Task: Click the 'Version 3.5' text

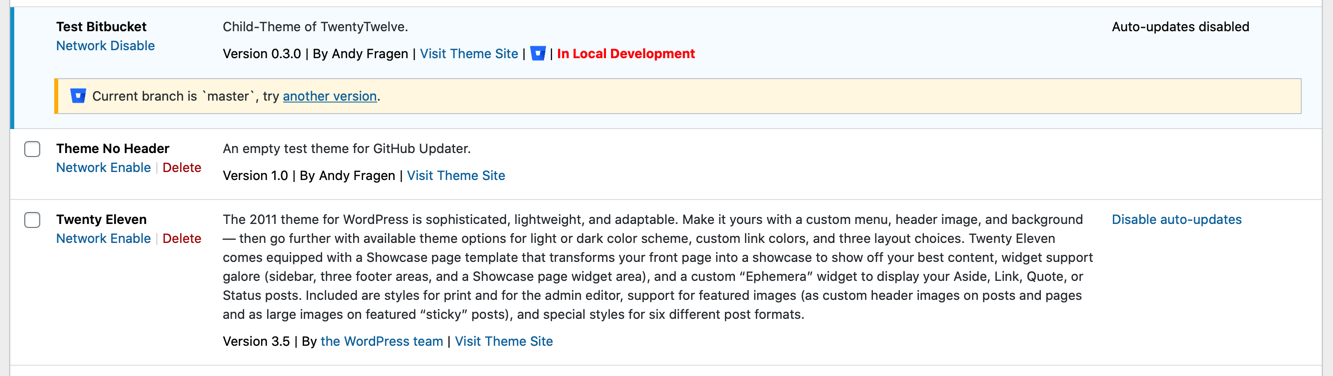Action: click(256, 342)
